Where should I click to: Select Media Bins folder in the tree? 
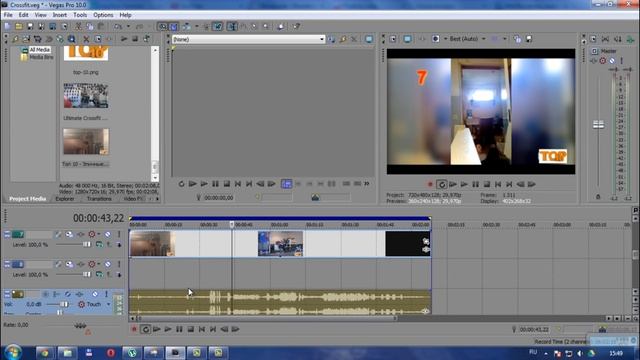tap(41, 57)
